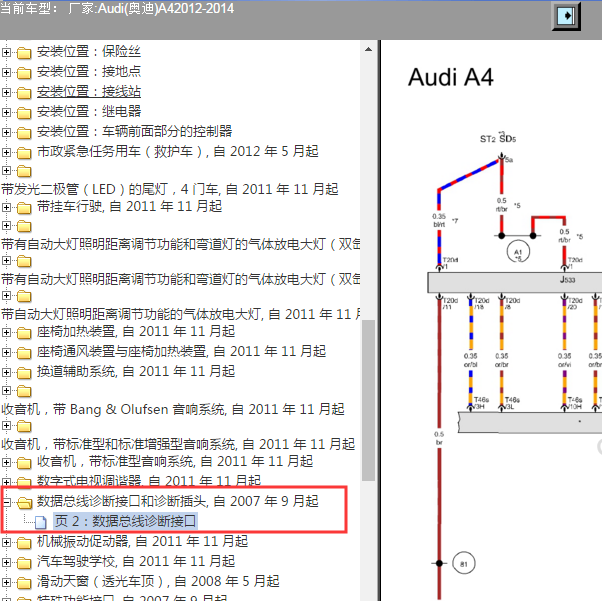Select 安装位置：保险丝 tree item
602x601 pixels.
click(89, 51)
